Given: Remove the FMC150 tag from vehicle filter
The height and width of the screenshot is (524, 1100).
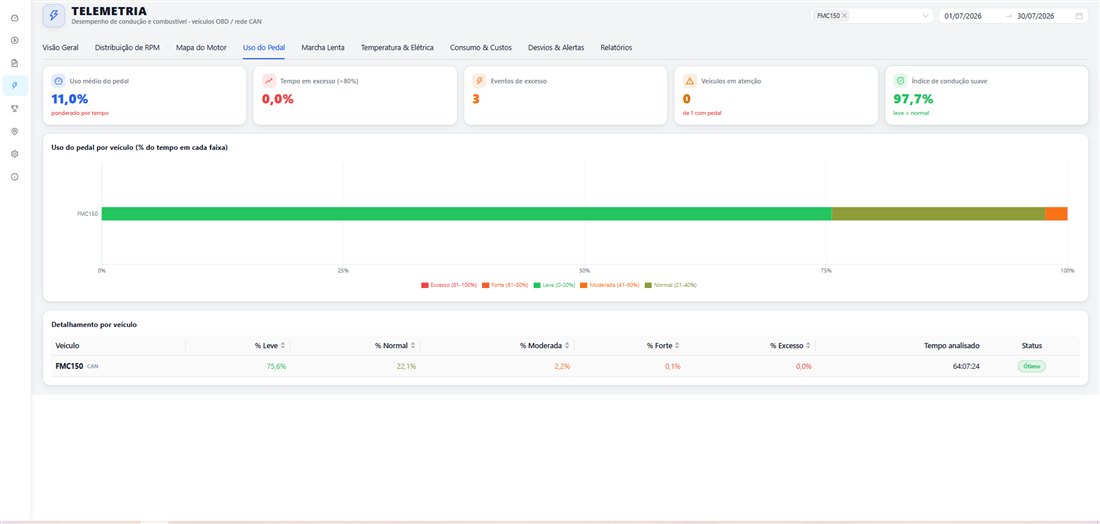Looking at the screenshot, I should tap(844, 15).
